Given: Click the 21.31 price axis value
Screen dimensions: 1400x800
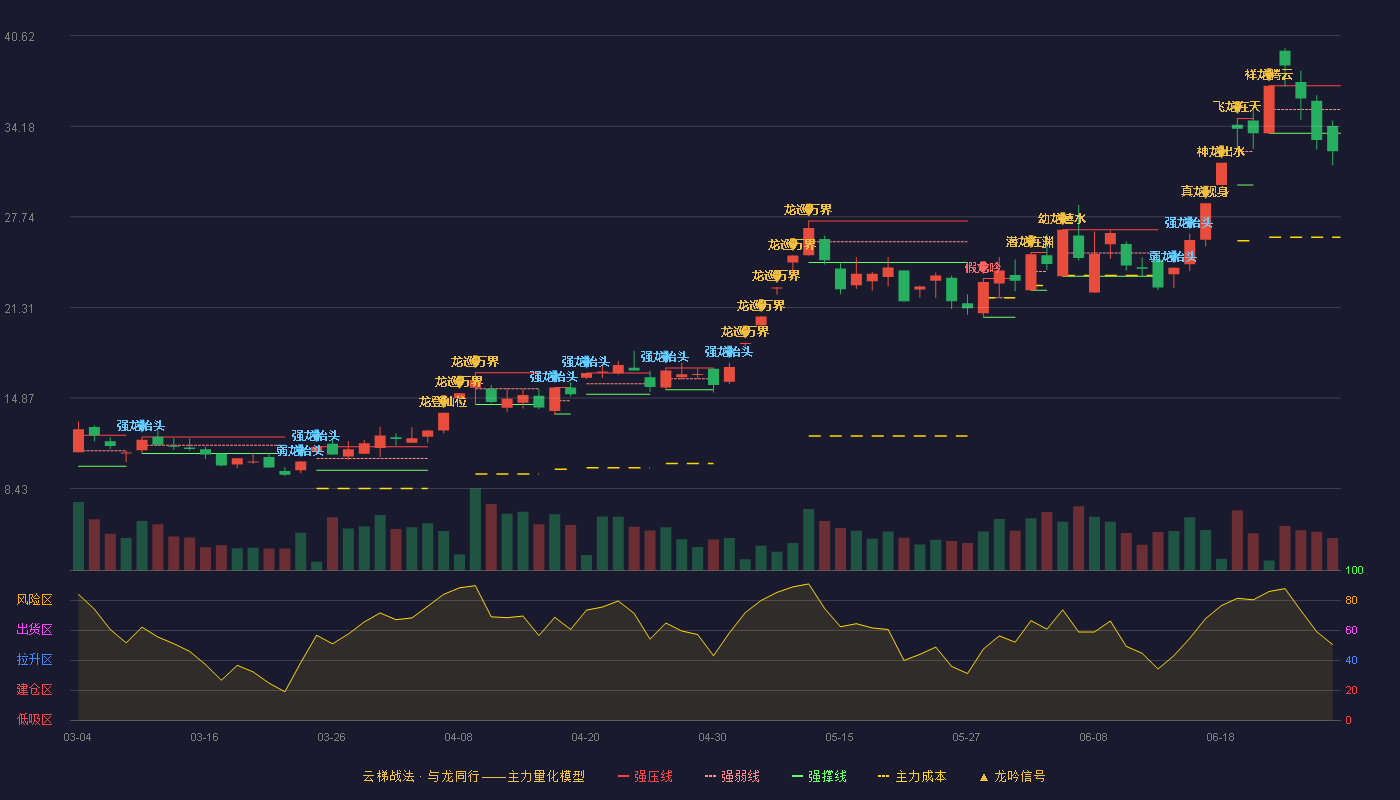Looking at the screenshot, I should tap(20, 309).
